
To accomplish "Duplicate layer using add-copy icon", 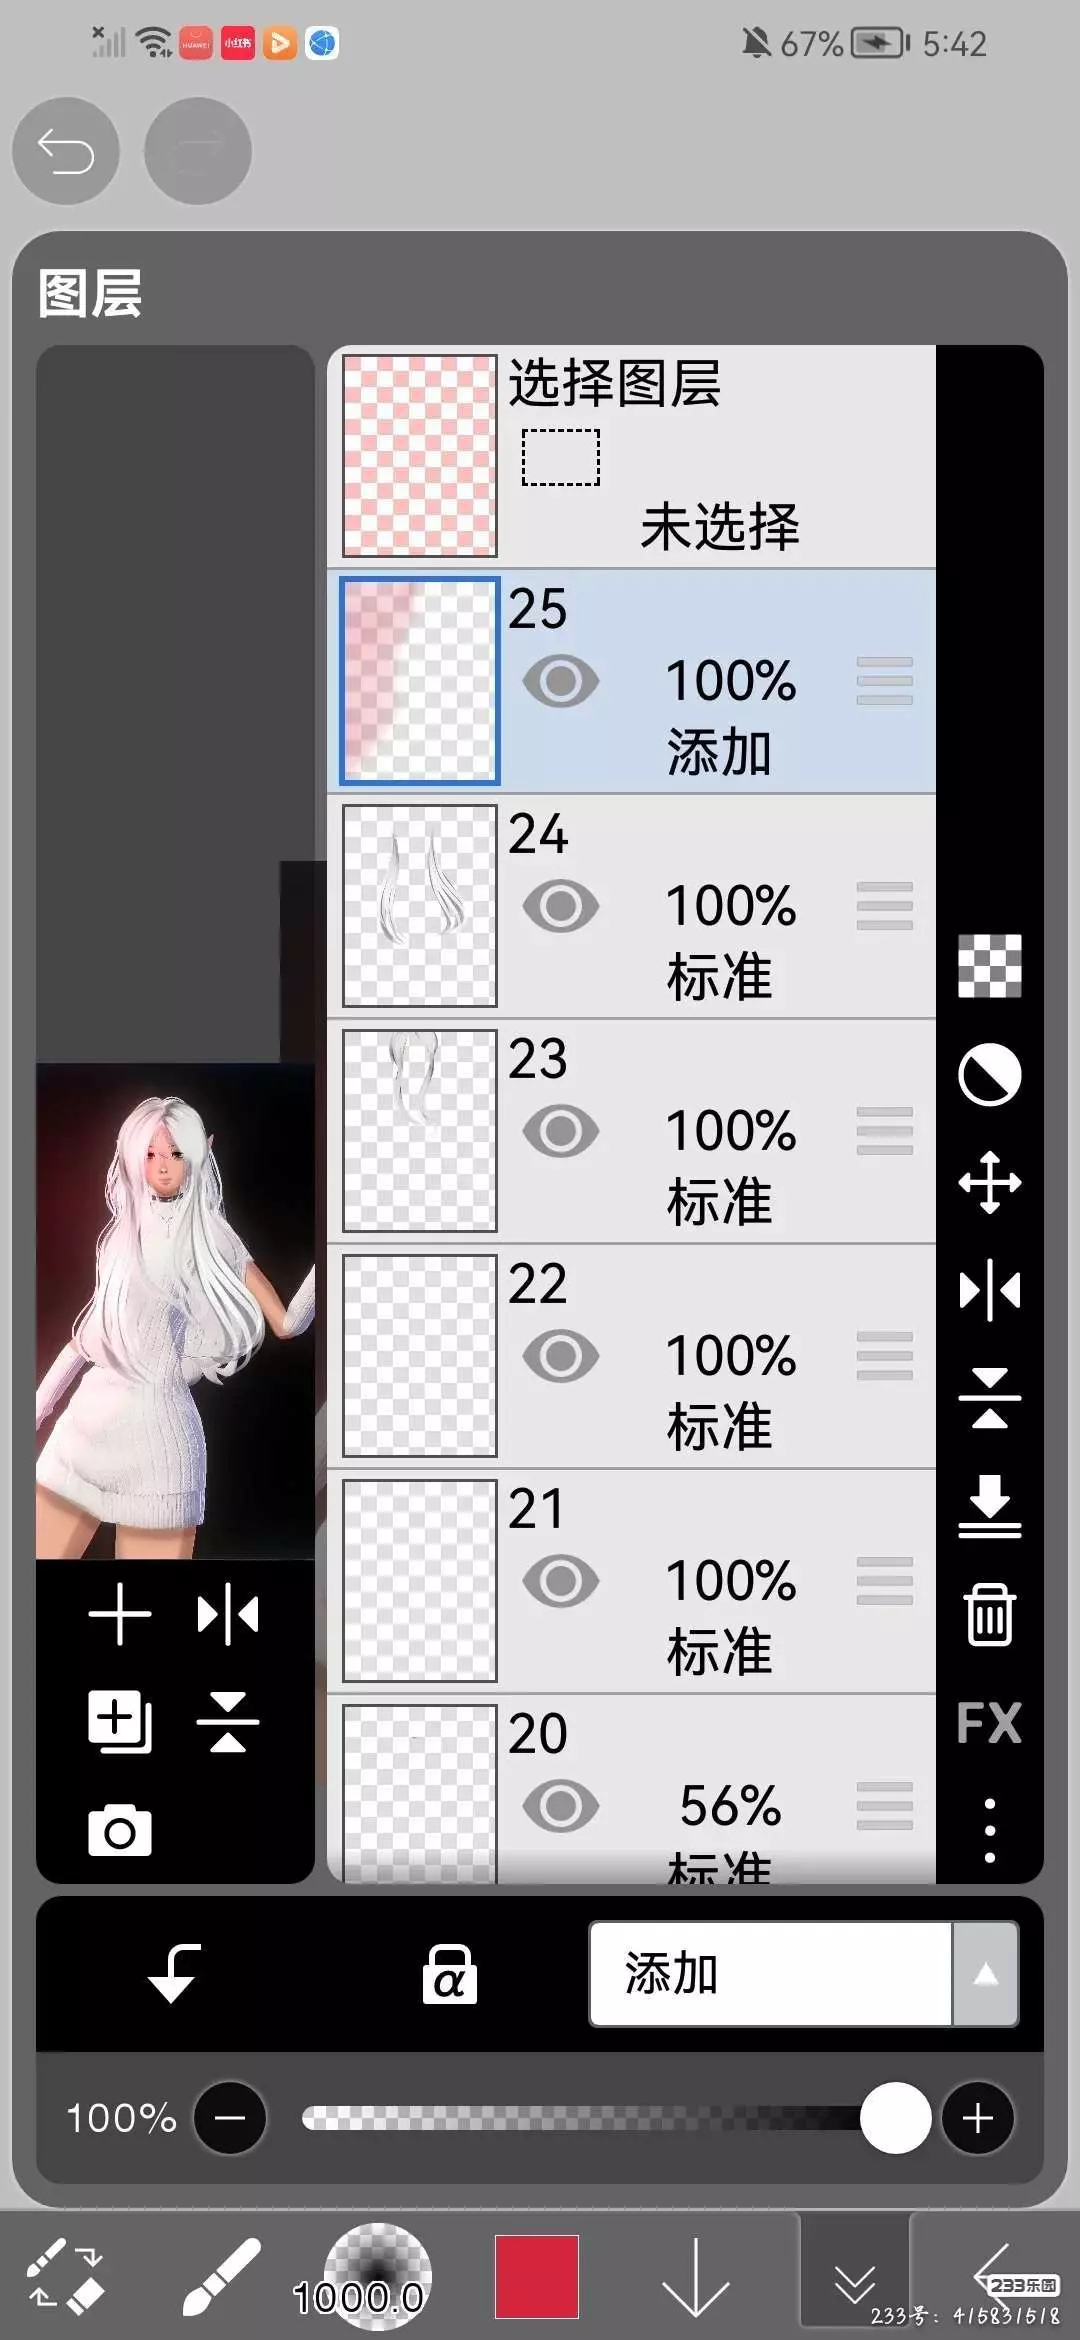I will pos(120,1722).
